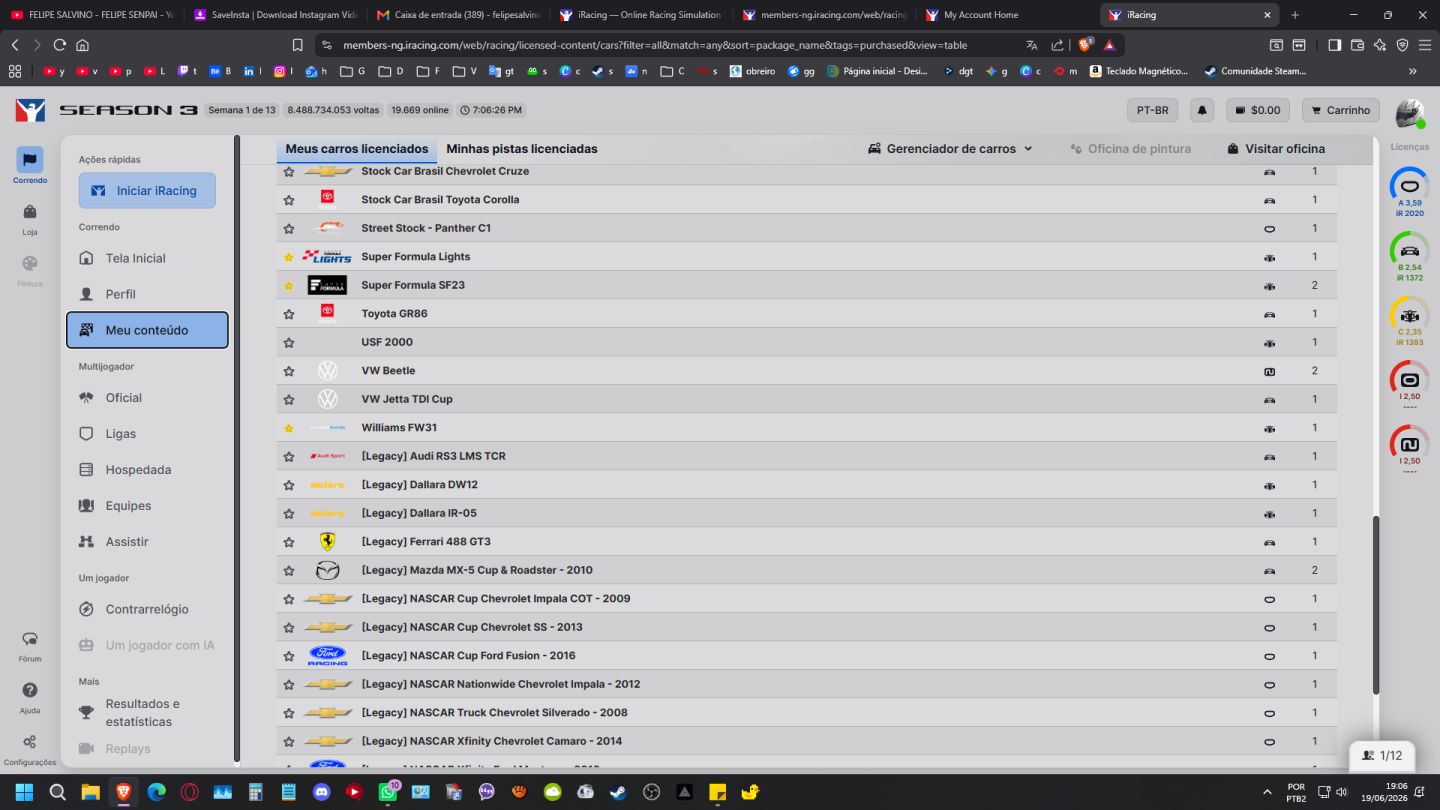Click the iRacing logo in header

pyautogui.click(x=31, y=110)
